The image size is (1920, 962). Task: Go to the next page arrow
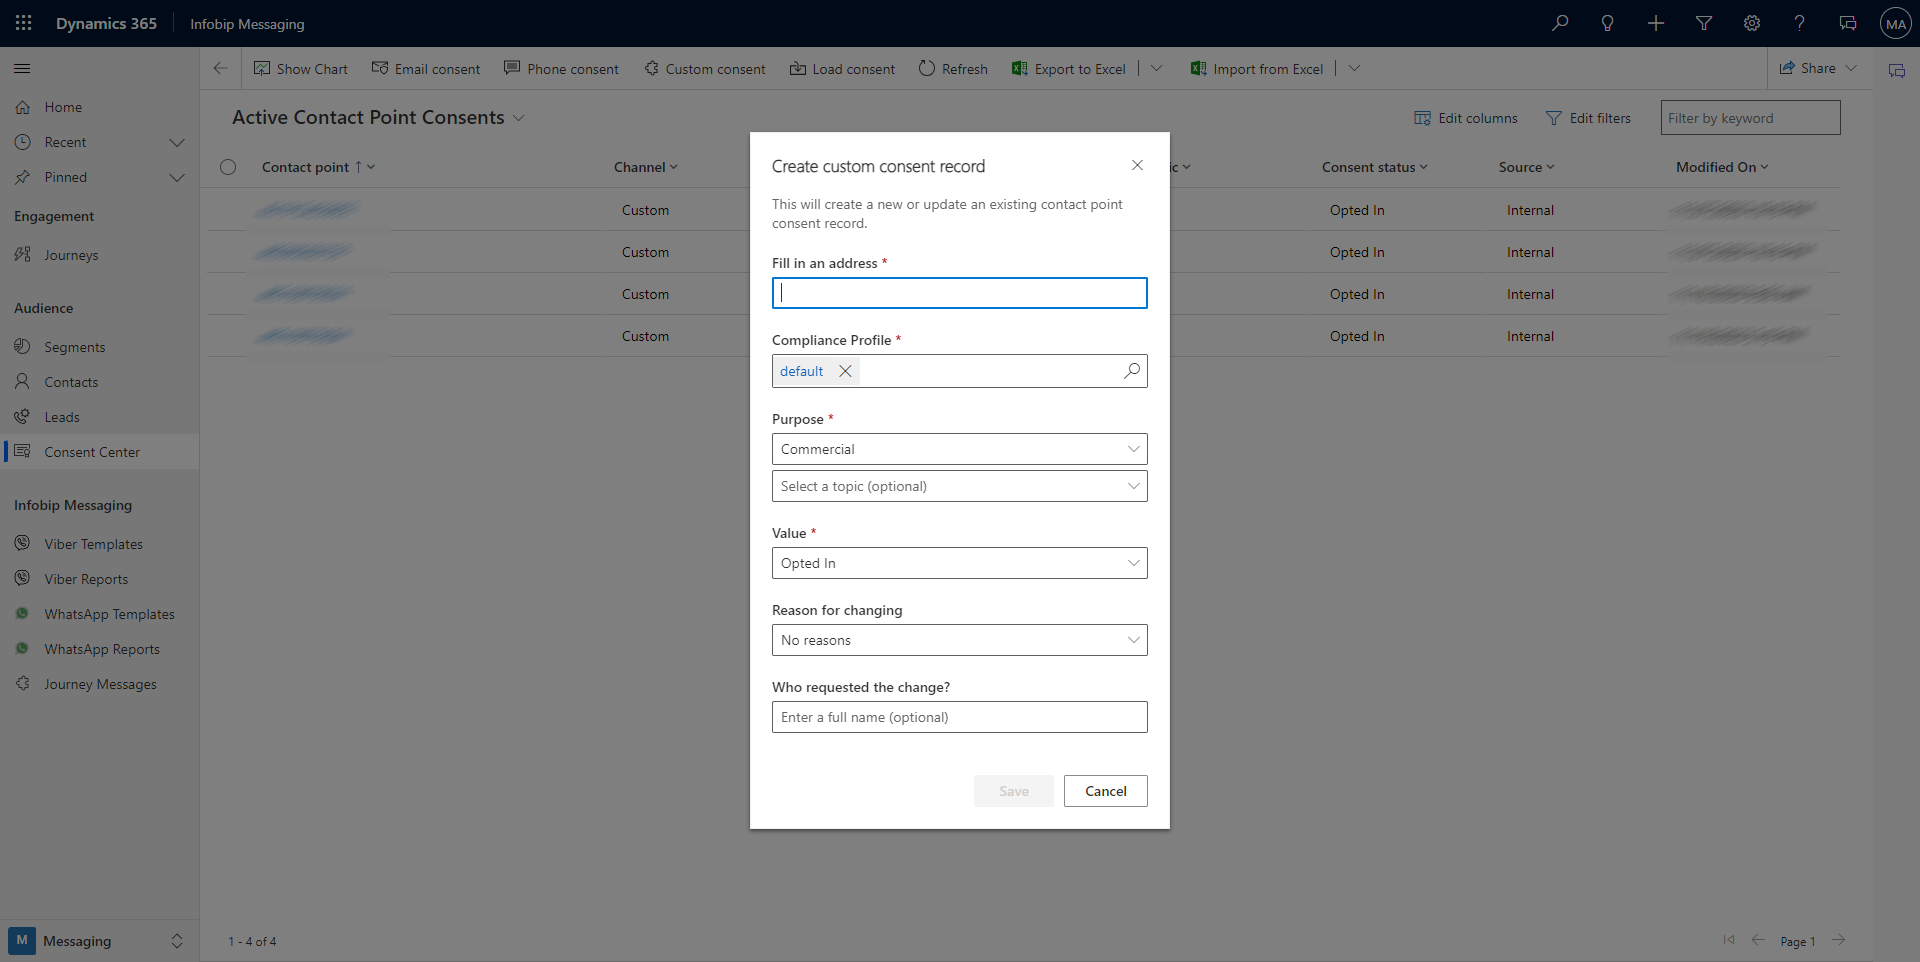pyautogui.click(x=1838, y=940)
